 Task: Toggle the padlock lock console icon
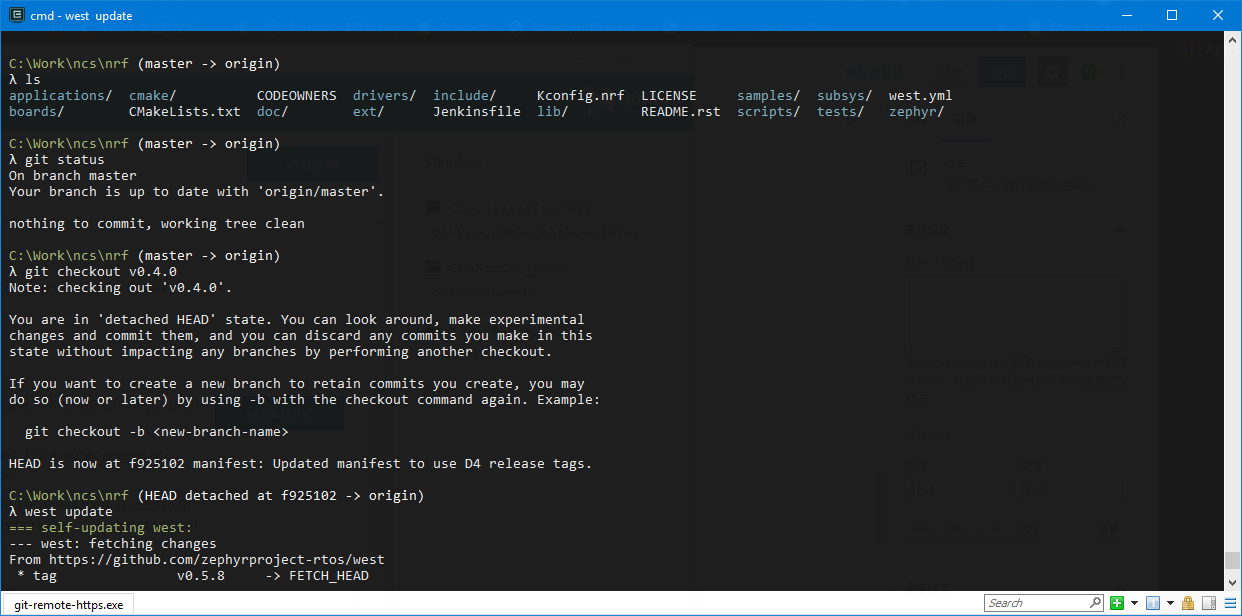coord(1187,603)
